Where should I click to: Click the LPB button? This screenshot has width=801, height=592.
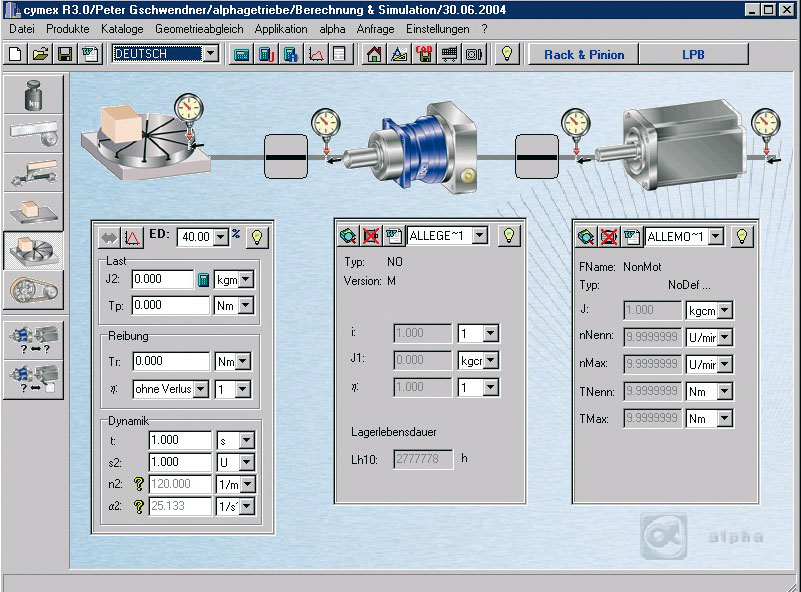tap(693, 54)
